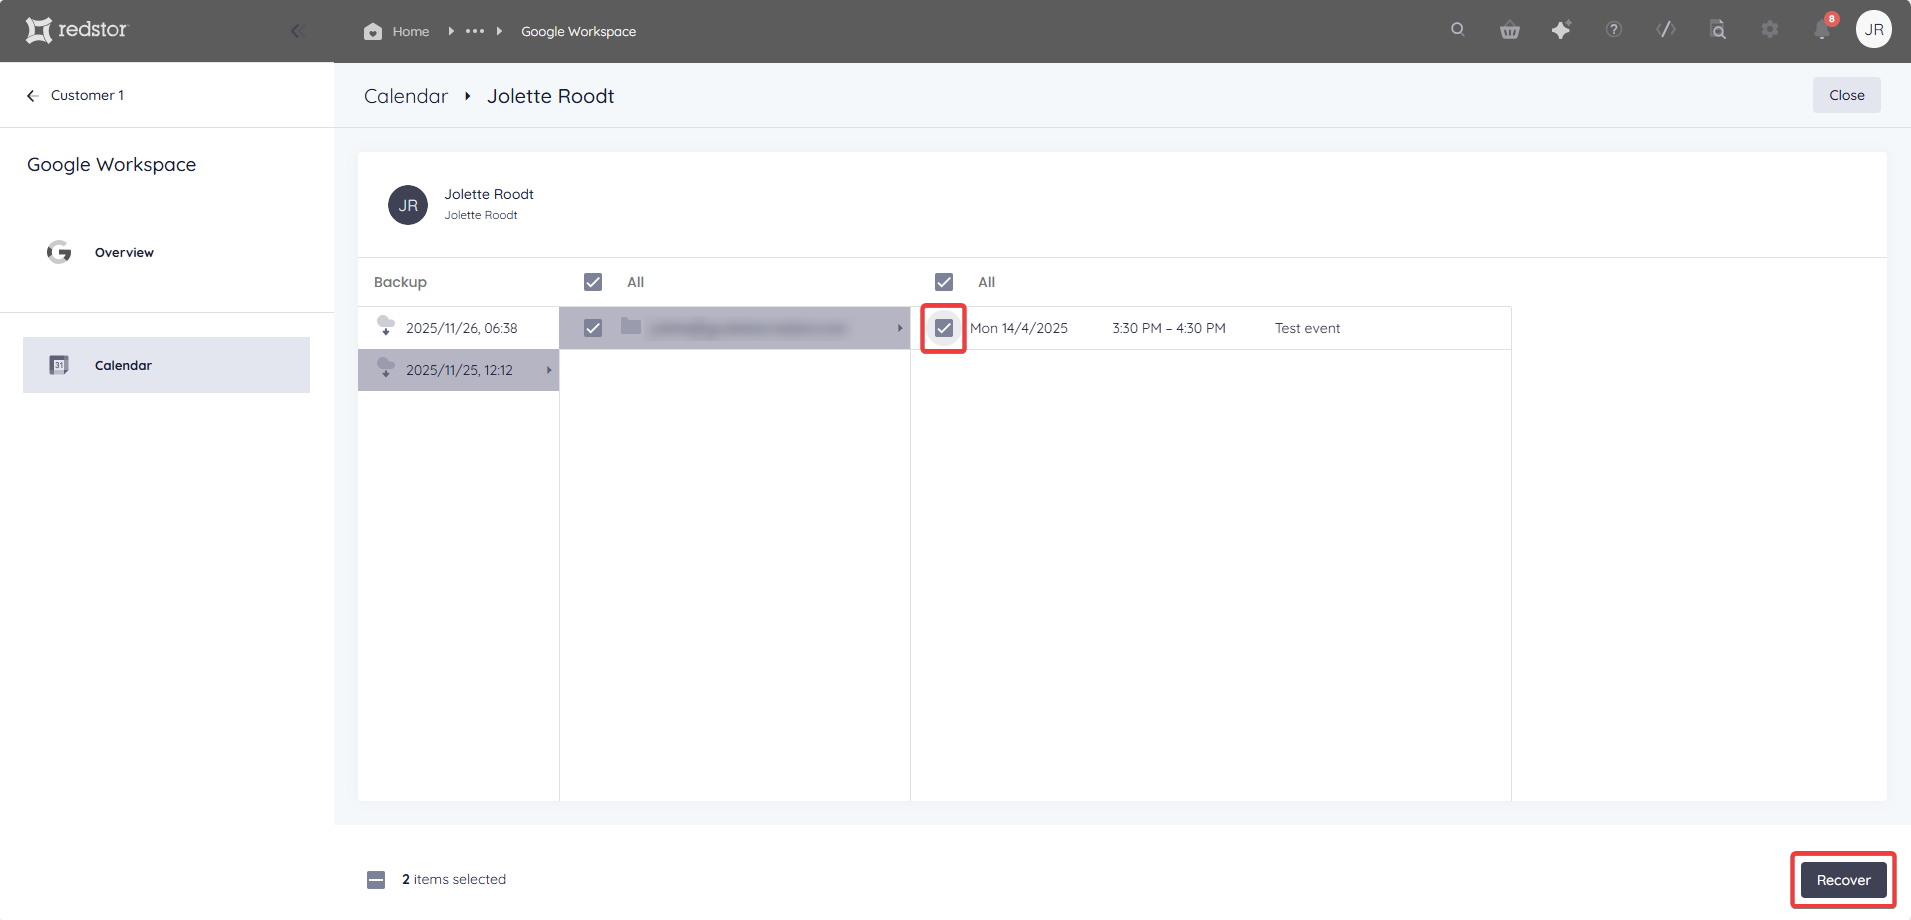Click the Close button
1911x920 pixels.
pyautogui.click(x=1846, y=95)
